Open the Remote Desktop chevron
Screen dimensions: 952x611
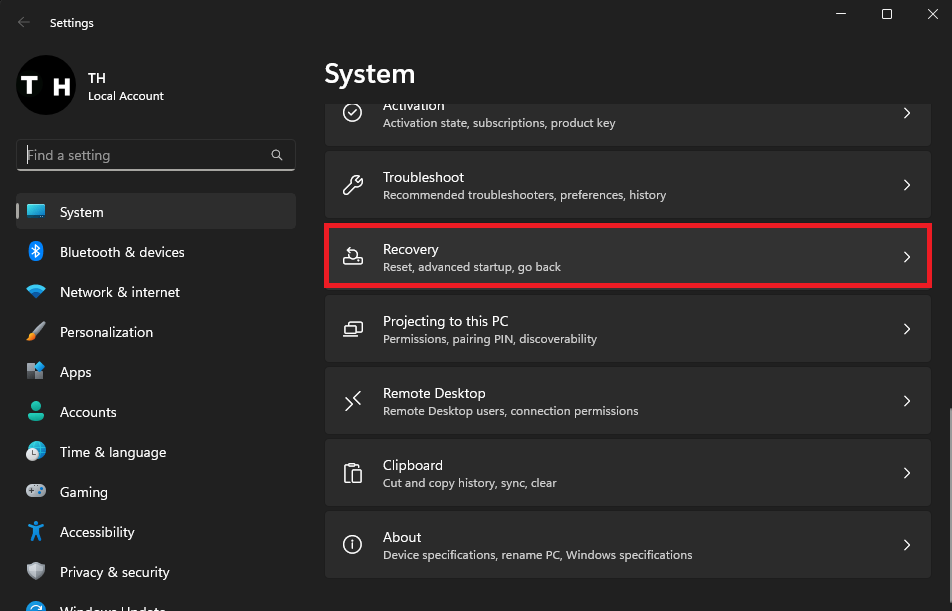(x=907, y=401)
